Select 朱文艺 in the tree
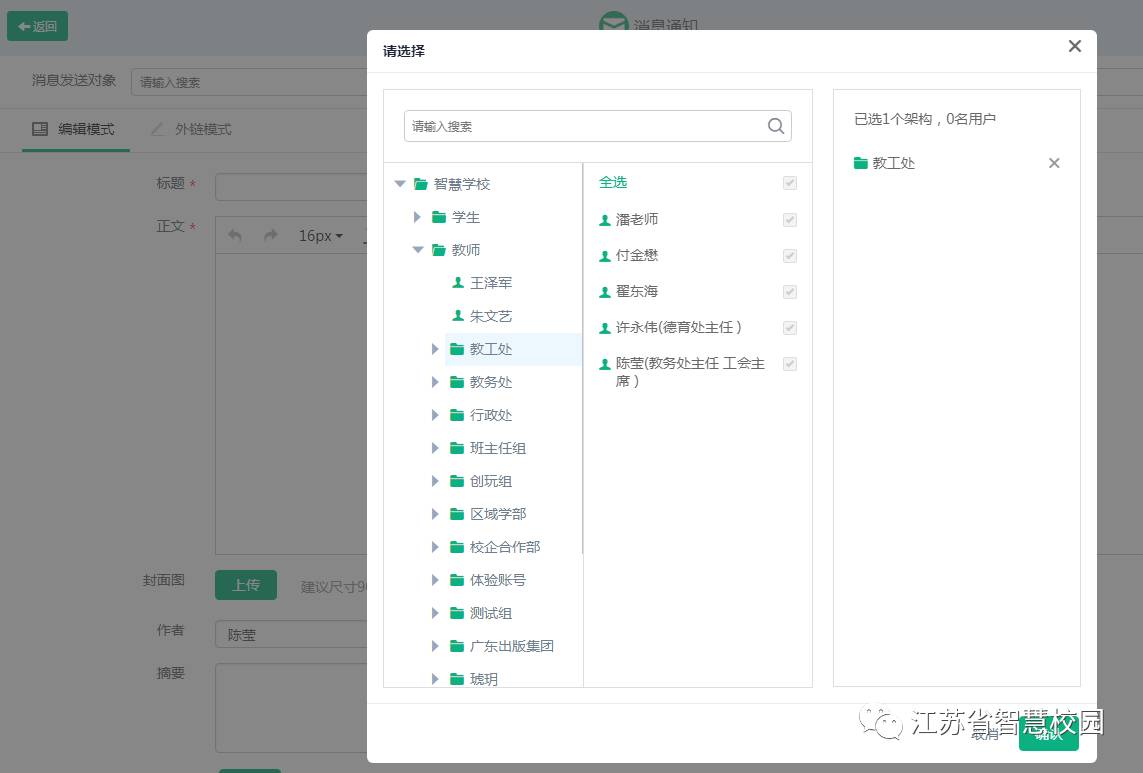This screenshot has width=1143, height=773. 491,316
